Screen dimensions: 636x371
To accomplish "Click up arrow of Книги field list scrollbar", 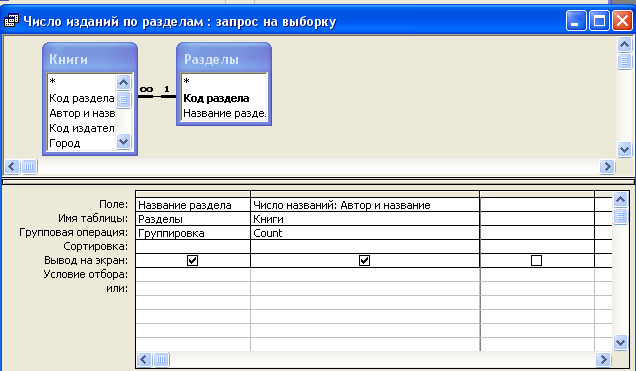I will coord(123,82).
